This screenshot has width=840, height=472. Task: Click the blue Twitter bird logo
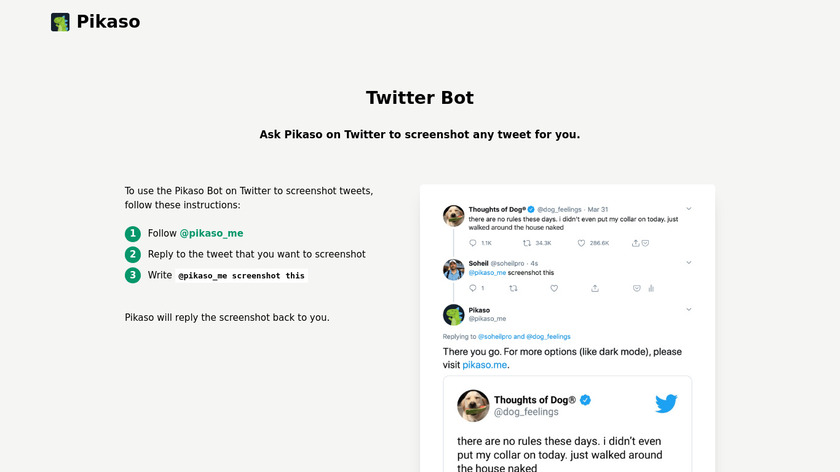coord(666,403)
